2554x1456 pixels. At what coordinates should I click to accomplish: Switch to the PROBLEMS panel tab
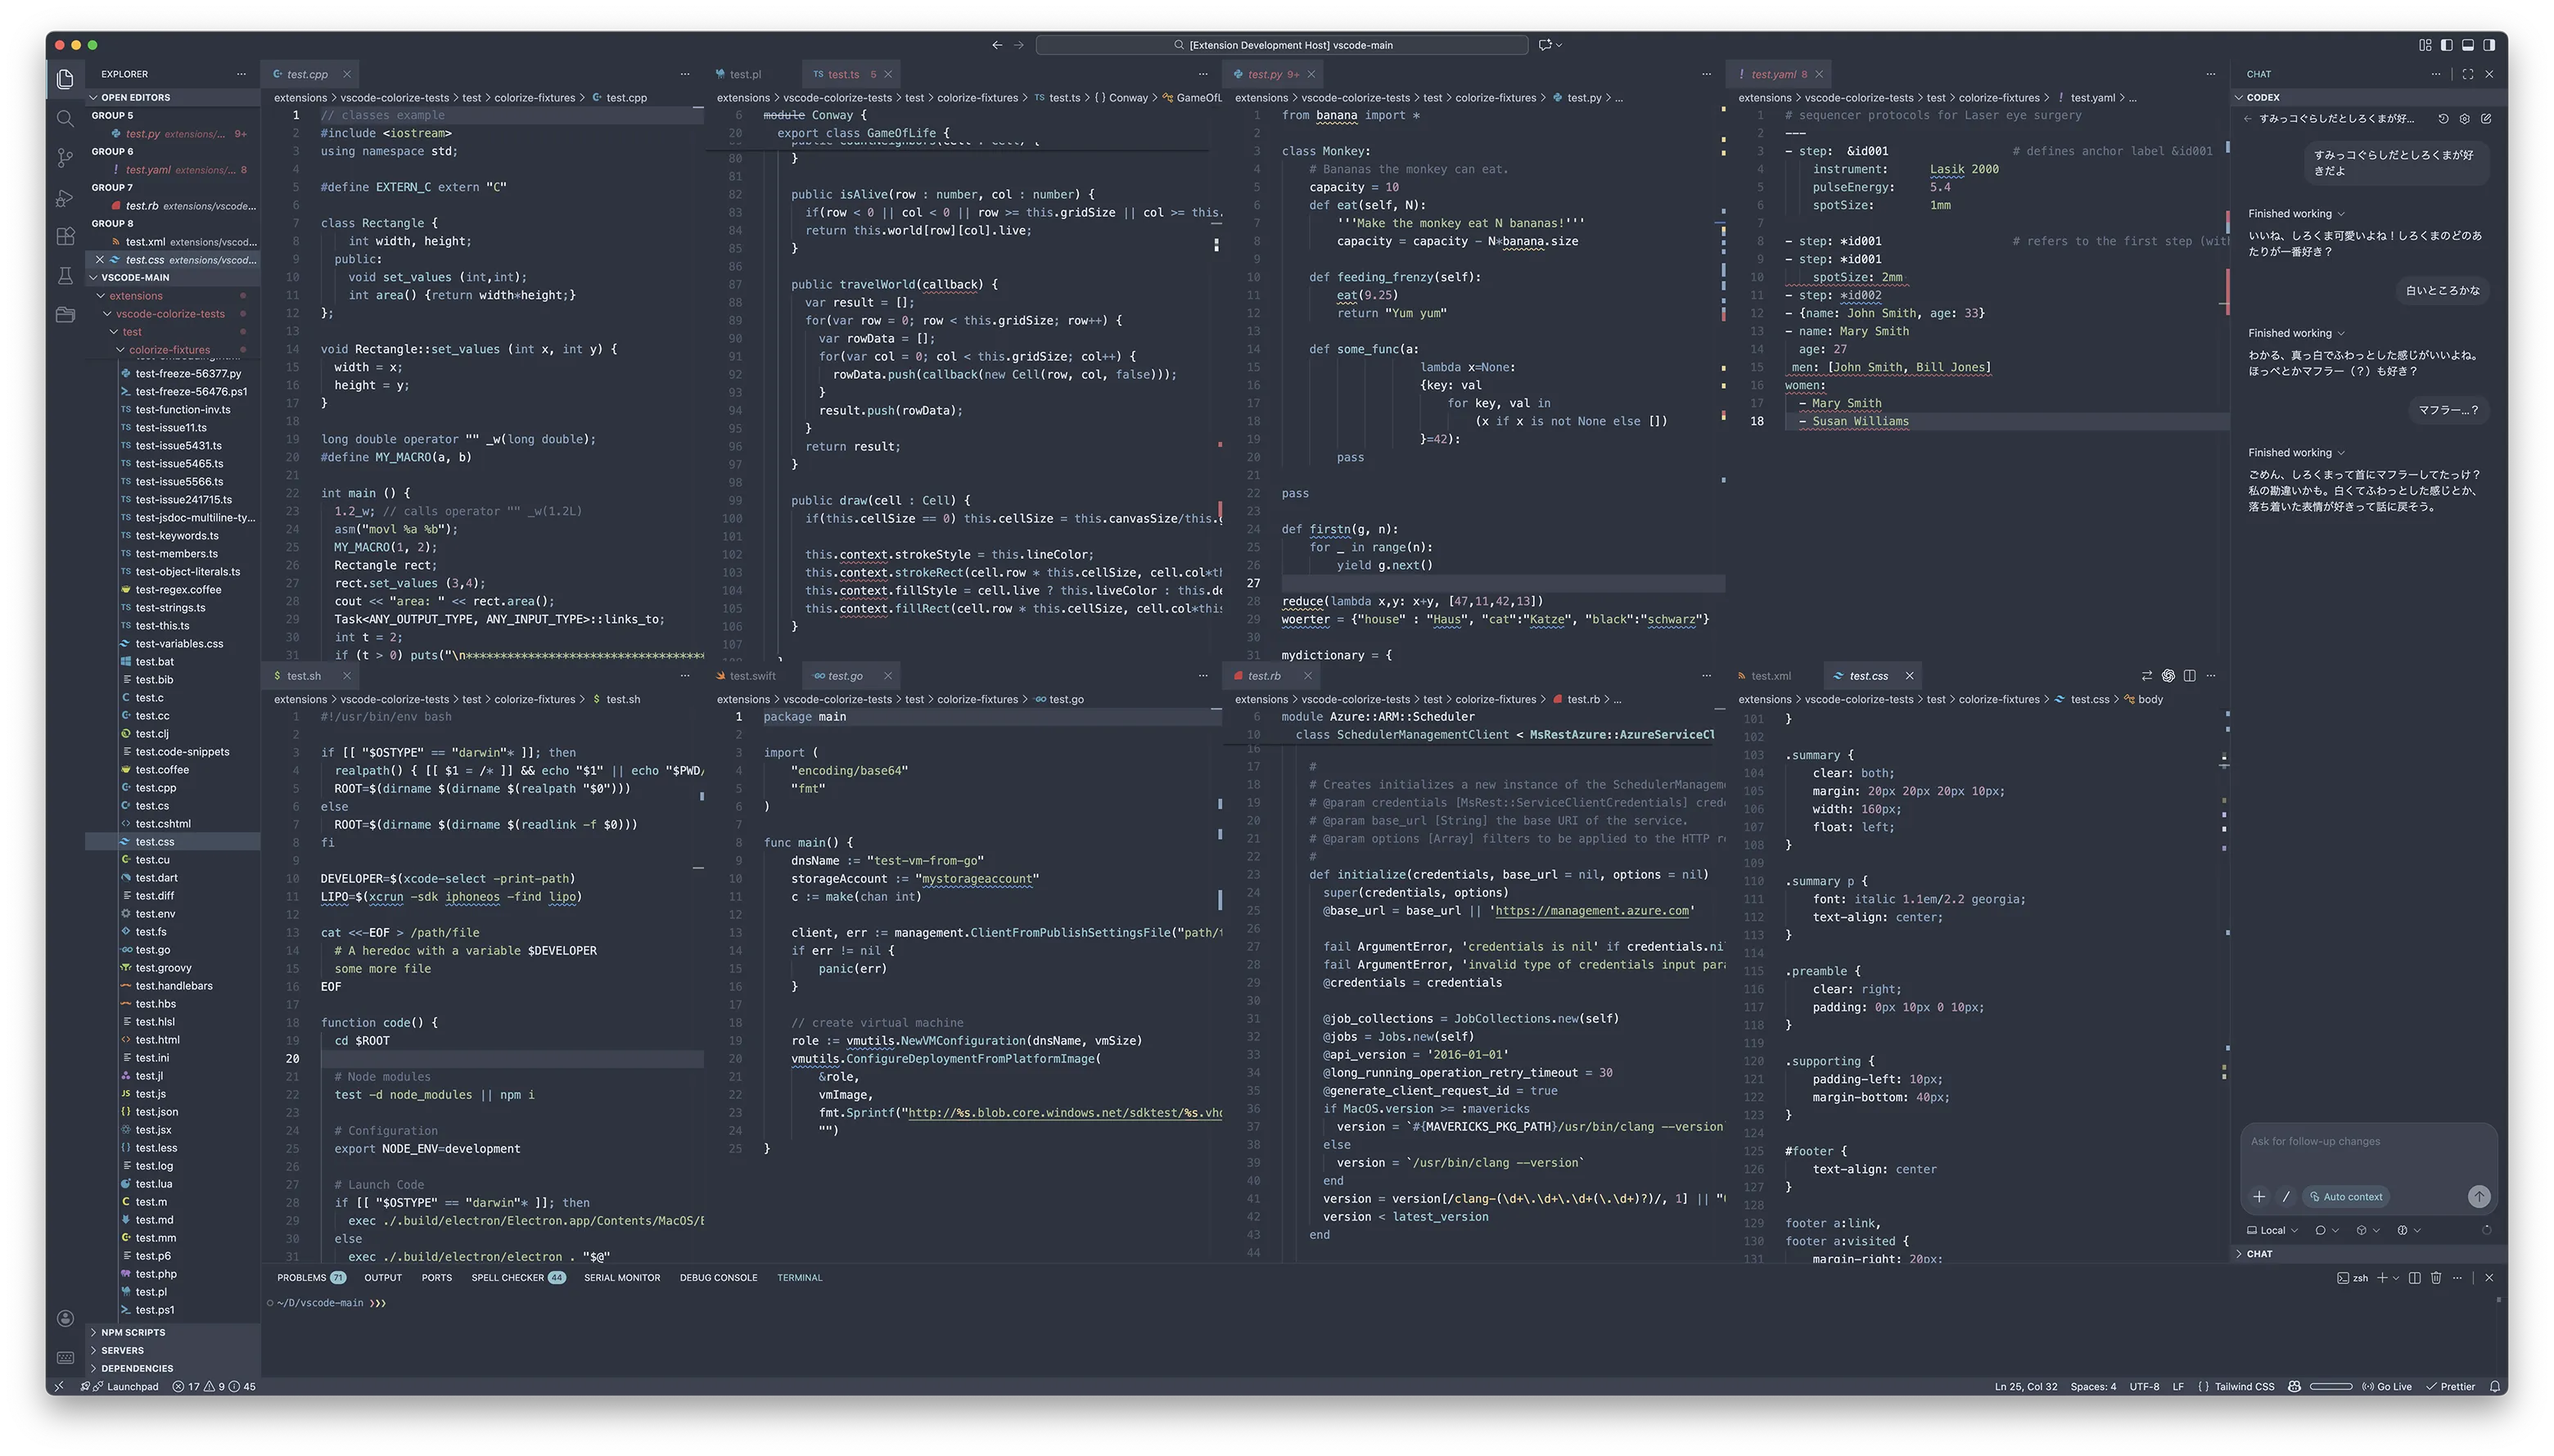[302, 1278]
